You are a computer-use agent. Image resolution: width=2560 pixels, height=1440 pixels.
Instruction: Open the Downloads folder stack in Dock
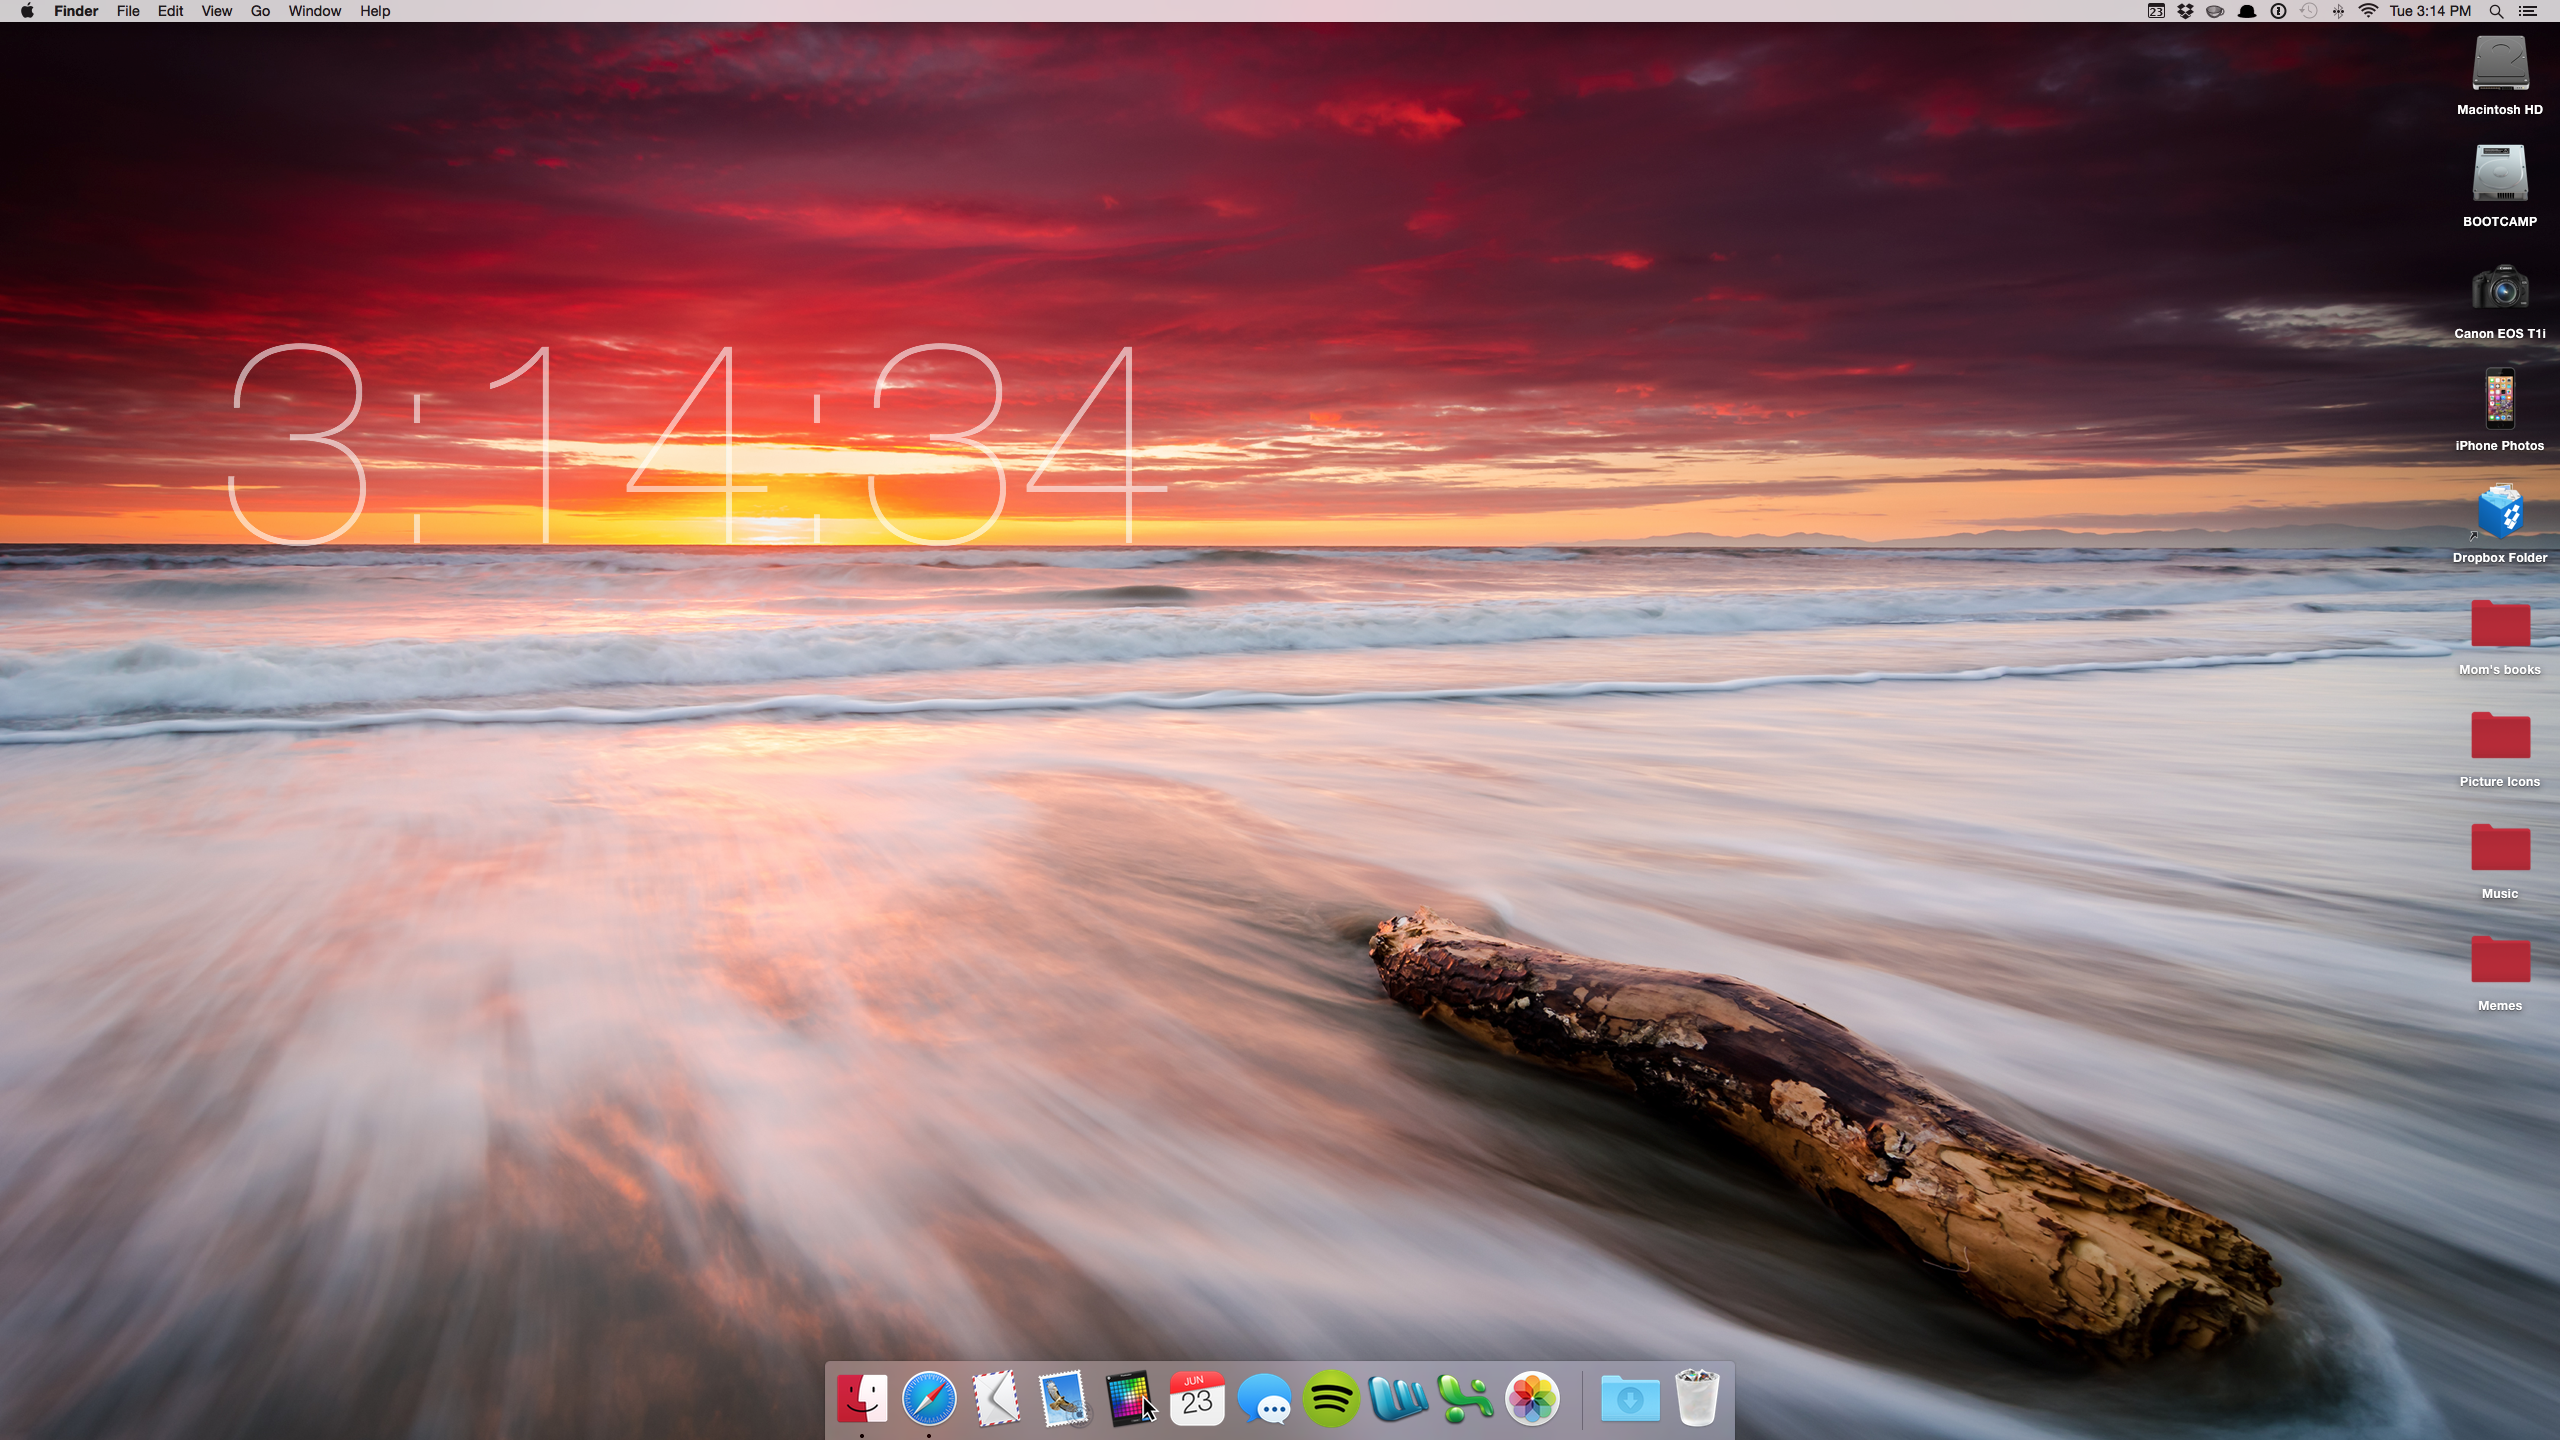click(x=1630, y=1398)
